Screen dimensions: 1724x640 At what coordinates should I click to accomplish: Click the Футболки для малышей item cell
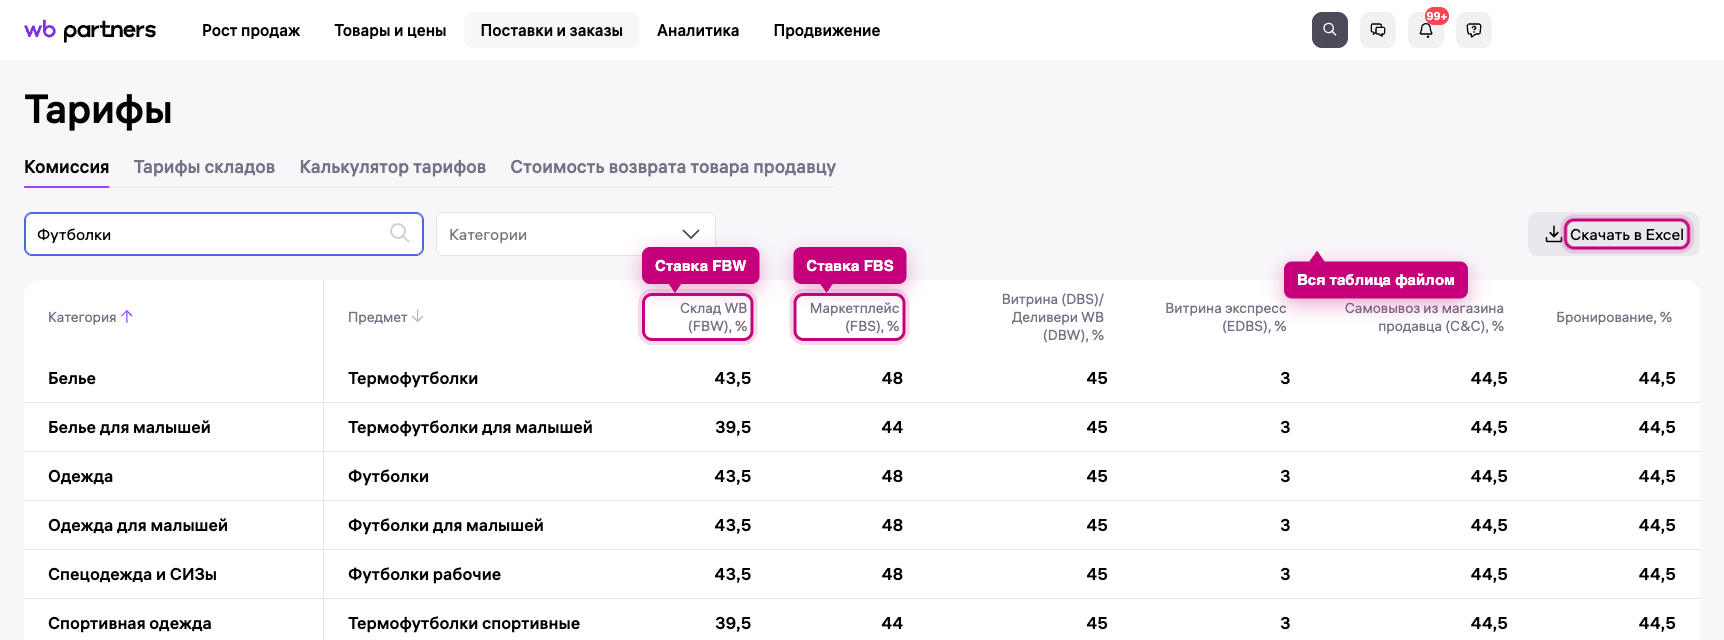446,525
